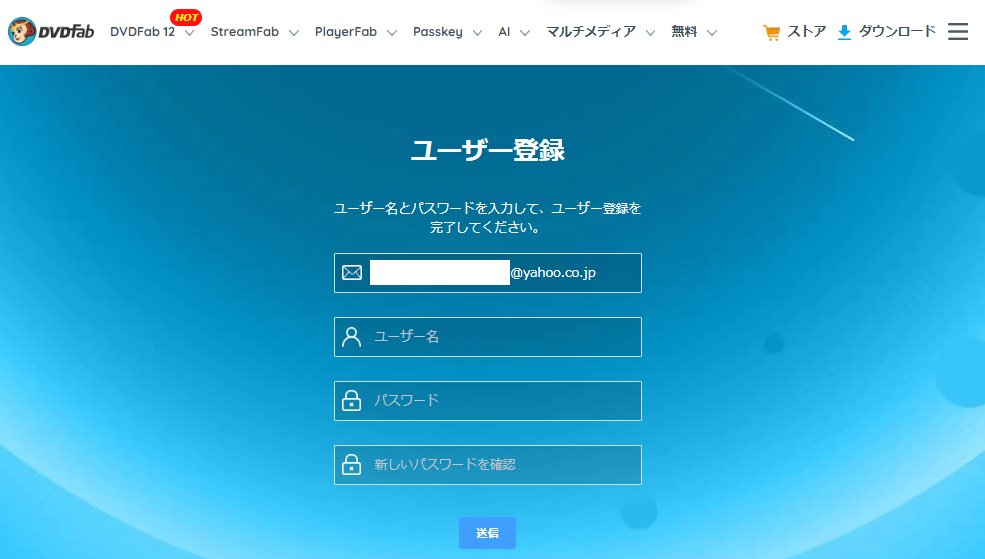
Task: Focus the 新しいパスワードを確認 input field
Action: pos(487,465)
